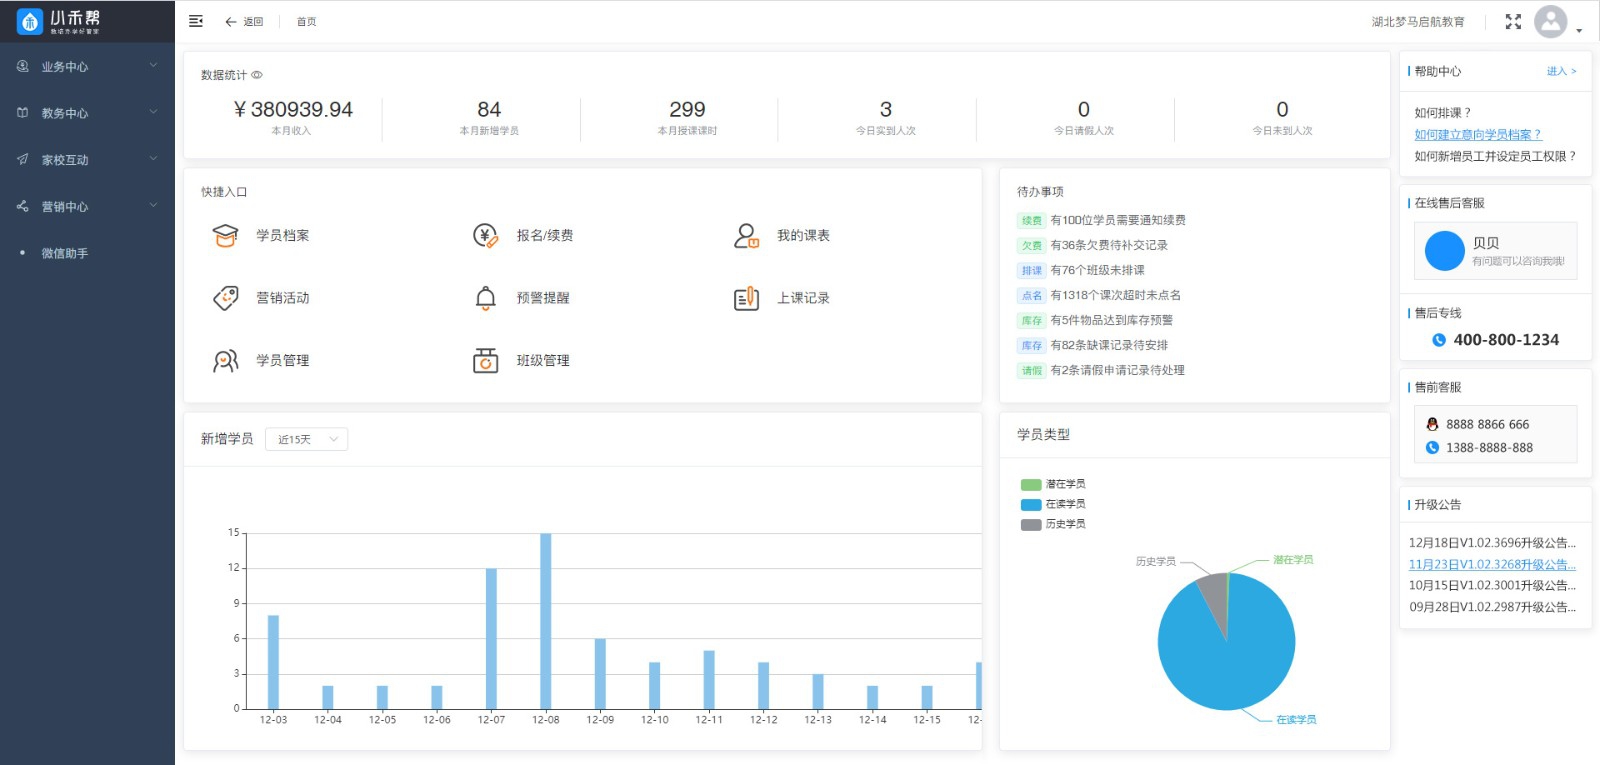The width and height of the screenshot is (1600, 765).
Task: Toggle 历史学员 legend entry
Action: tap(1054, 524)
